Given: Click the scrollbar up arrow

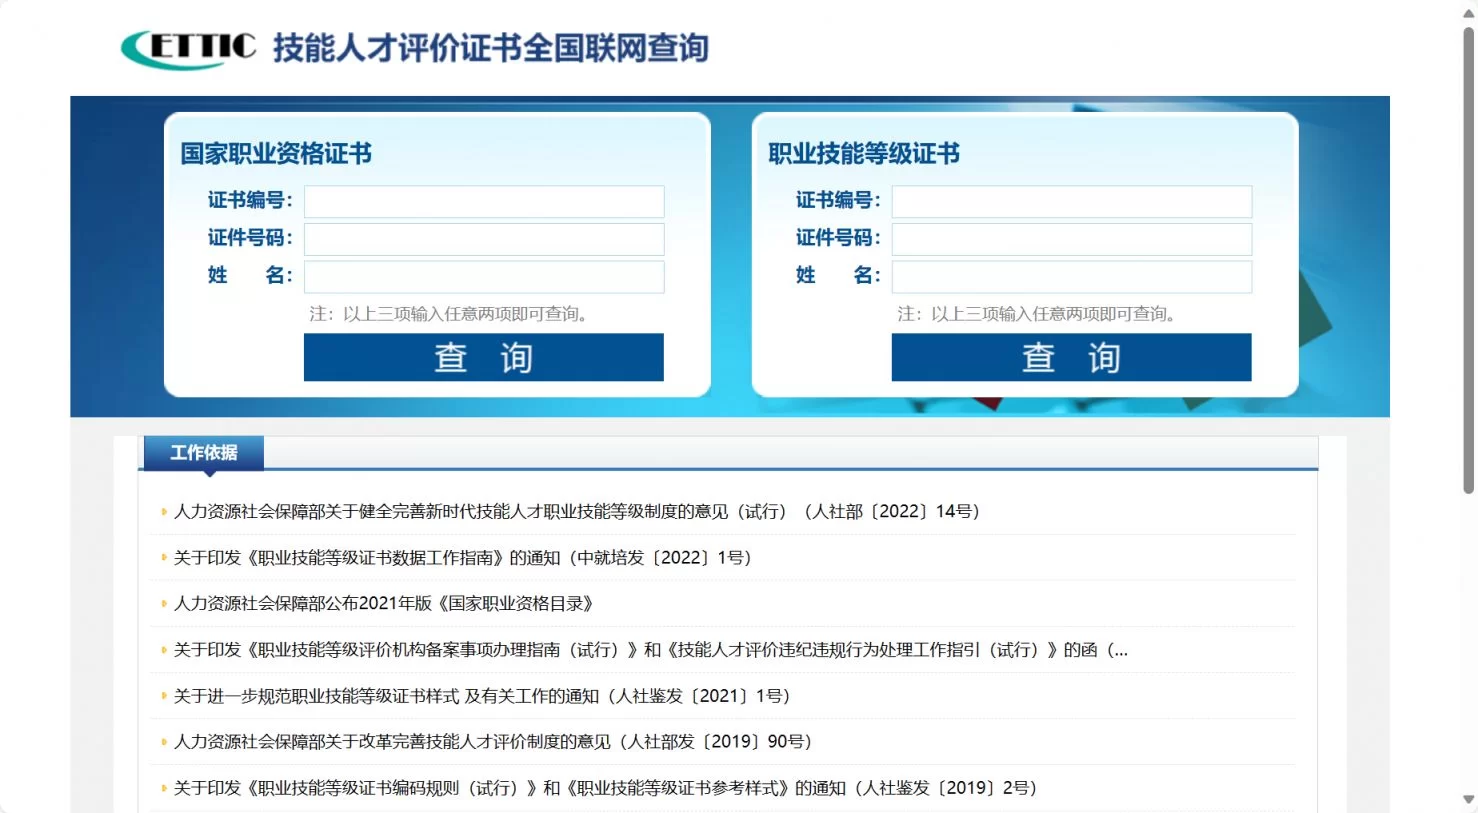Looking at the screenshot, I should click(x=1468, y=13).
